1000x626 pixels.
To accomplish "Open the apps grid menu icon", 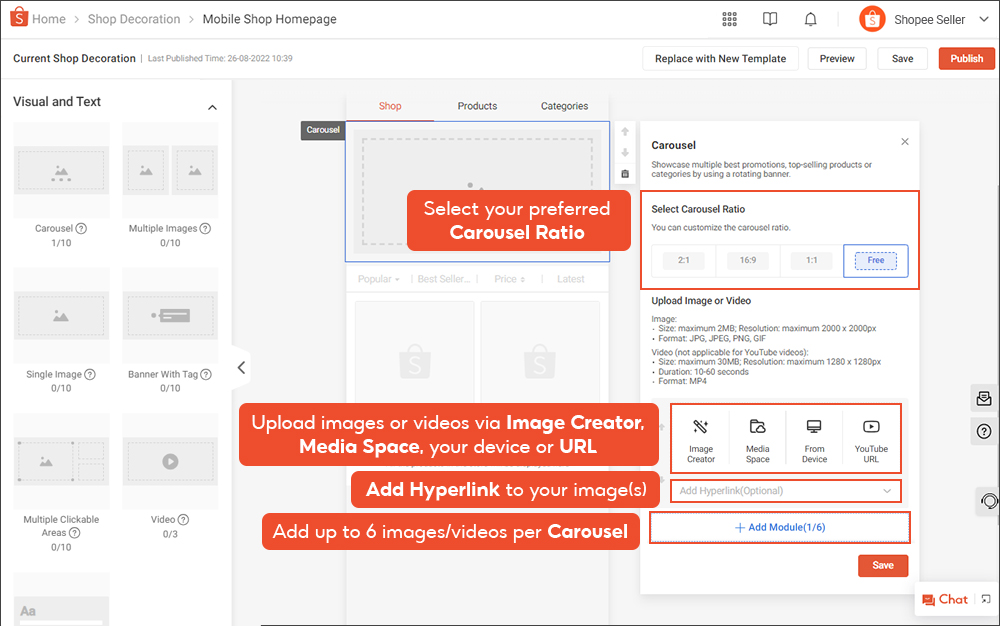I will coord(728,19).
